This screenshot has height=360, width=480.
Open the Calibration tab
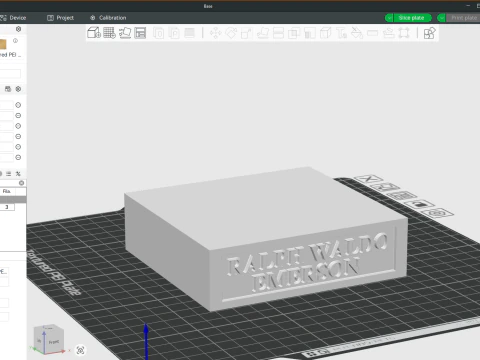108,18
